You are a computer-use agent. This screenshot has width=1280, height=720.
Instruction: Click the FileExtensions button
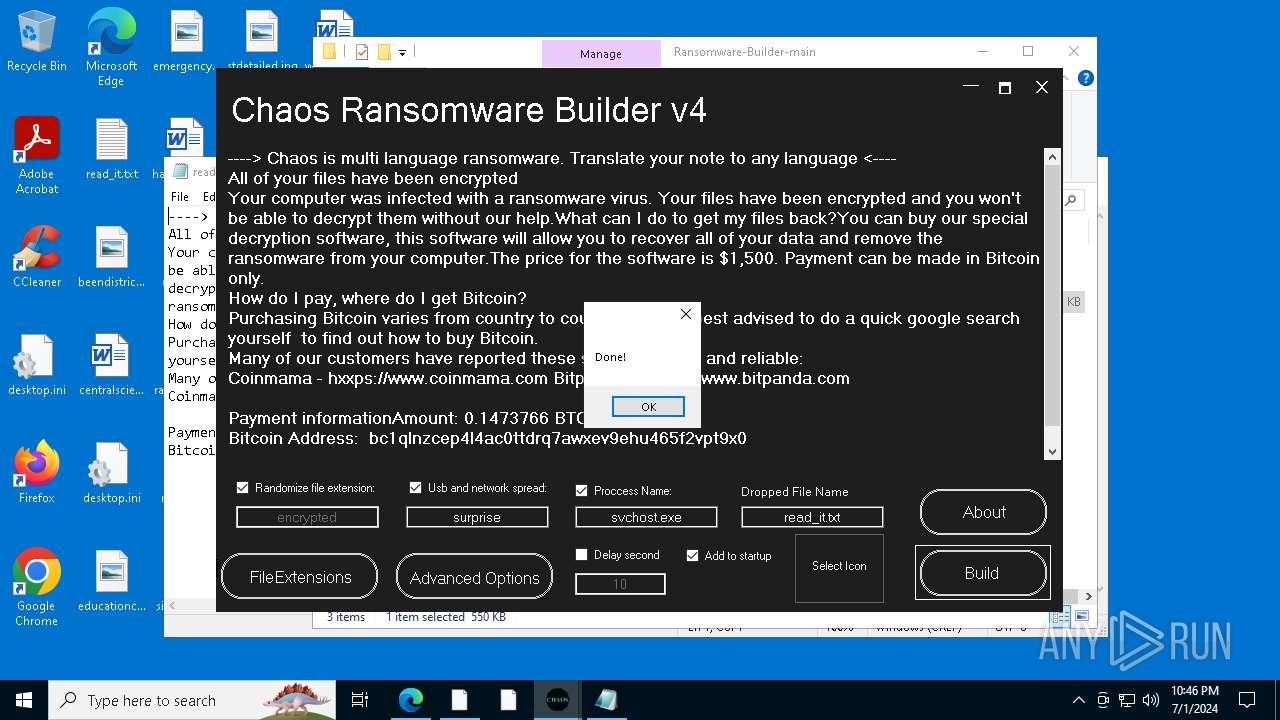click(300, 577)
